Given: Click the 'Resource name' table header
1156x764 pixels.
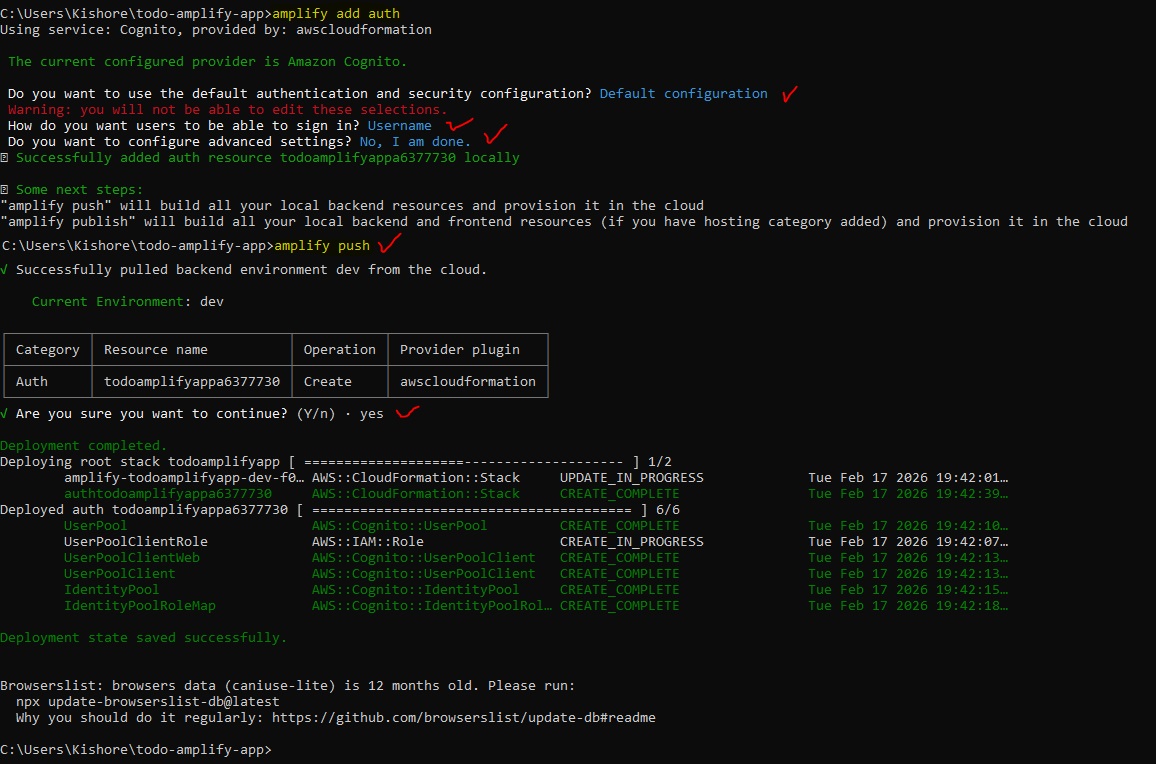Looking at the screenshot, I should (156, 350).
